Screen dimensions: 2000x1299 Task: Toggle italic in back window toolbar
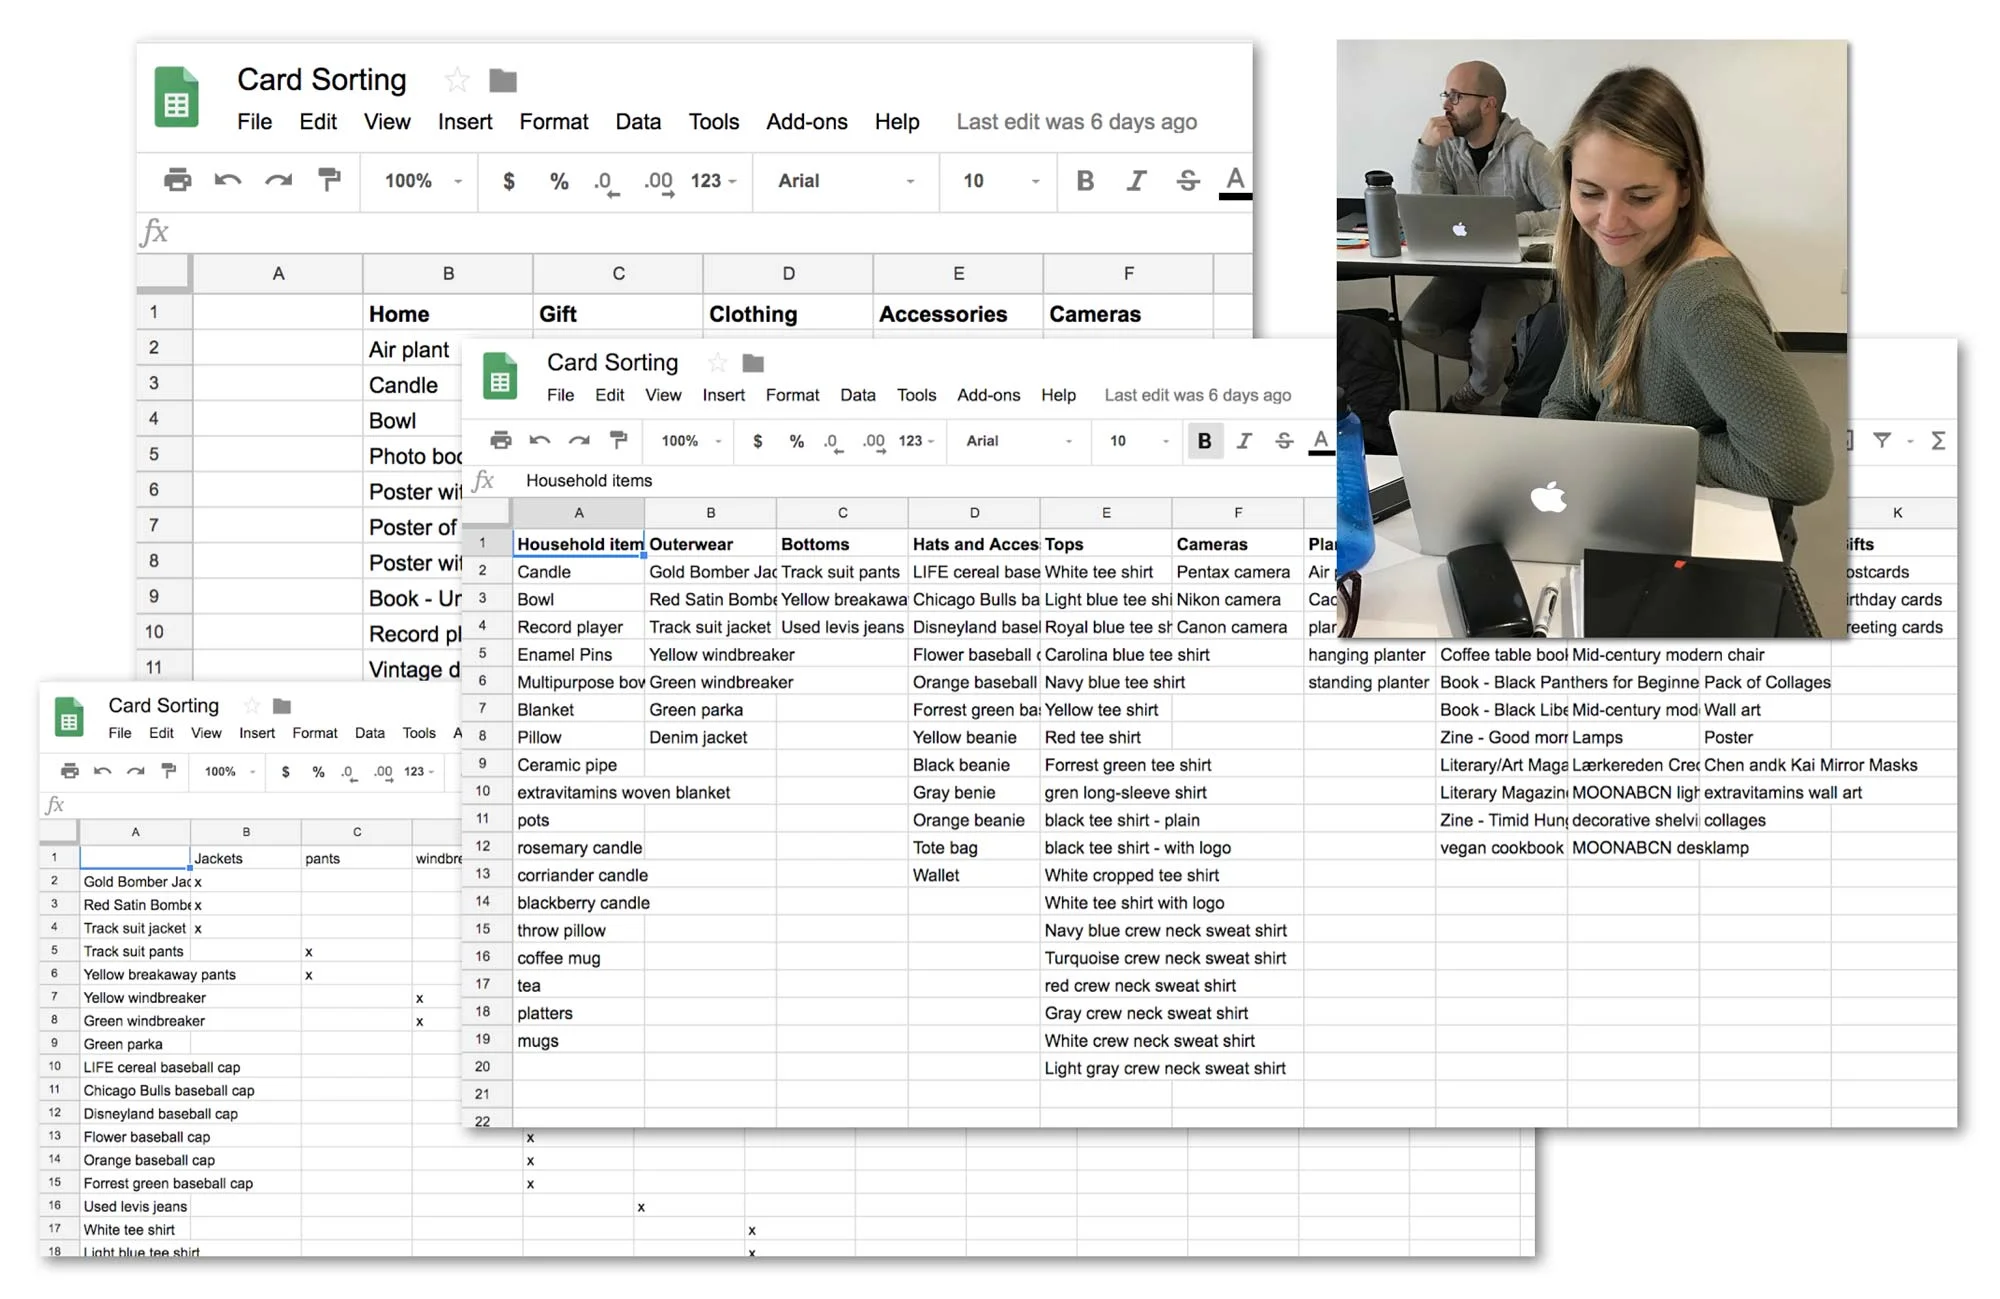1136,181
